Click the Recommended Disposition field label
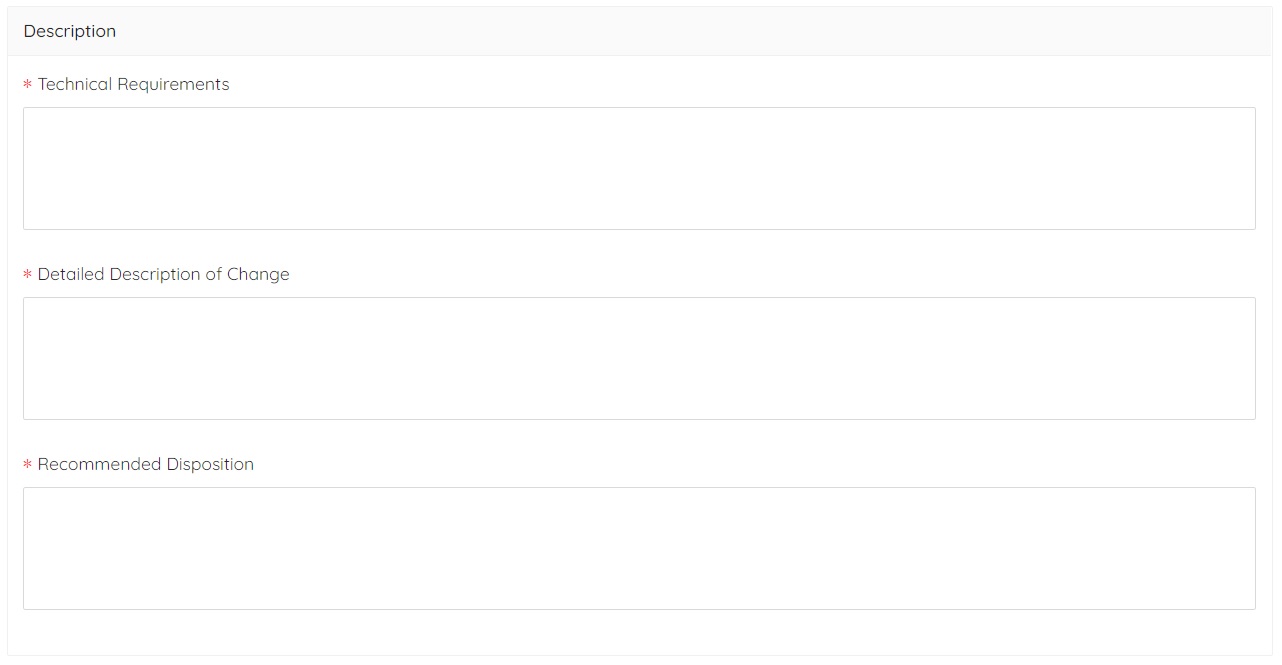The height and width of the screenshot is (665, 1282). click(145, 464)
